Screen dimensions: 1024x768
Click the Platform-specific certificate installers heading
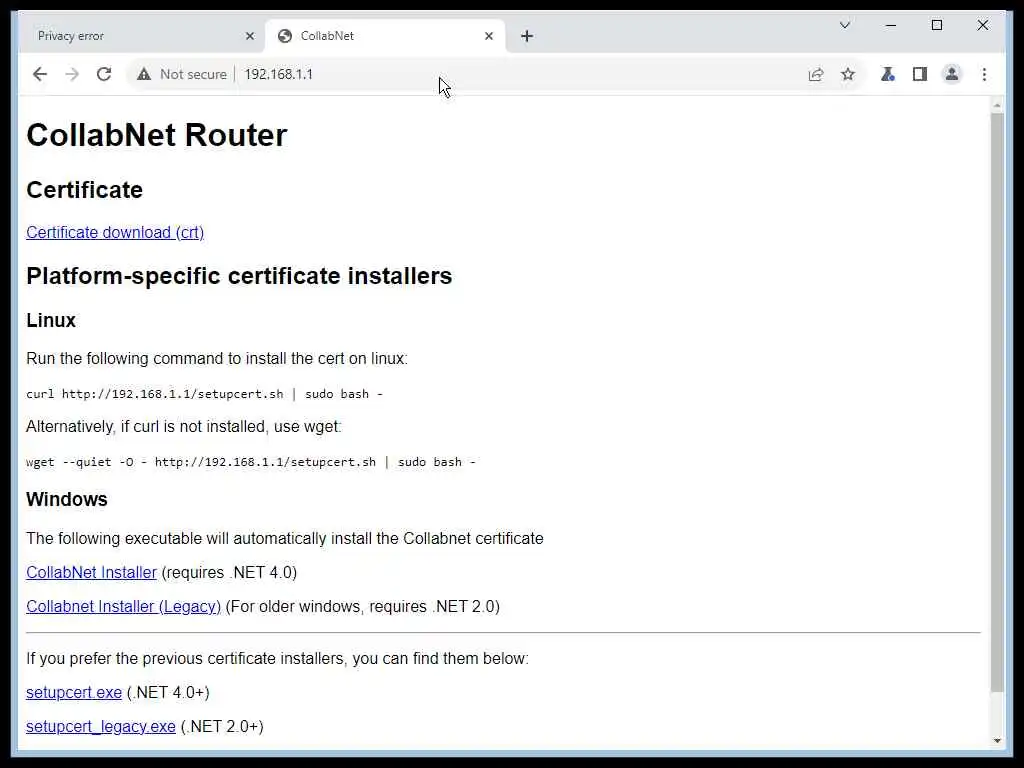239,276
